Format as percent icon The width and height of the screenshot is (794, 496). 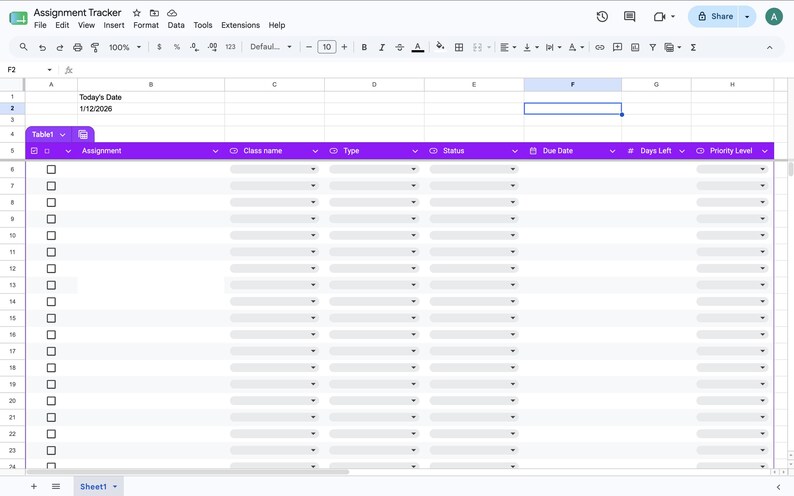(x=177, y=47)
